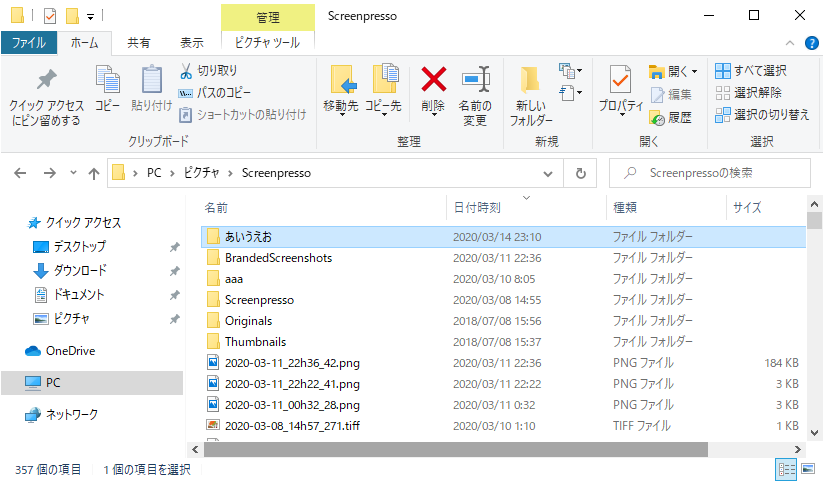Expand breadcrumb arrow after PC
824x482 pixels.
click(172, 173)
